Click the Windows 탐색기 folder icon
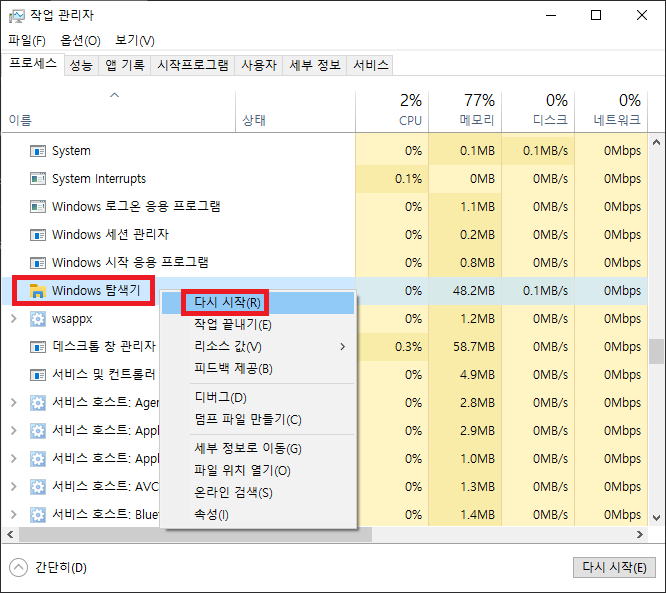This screenshot has height=593, width=666. 38,291
